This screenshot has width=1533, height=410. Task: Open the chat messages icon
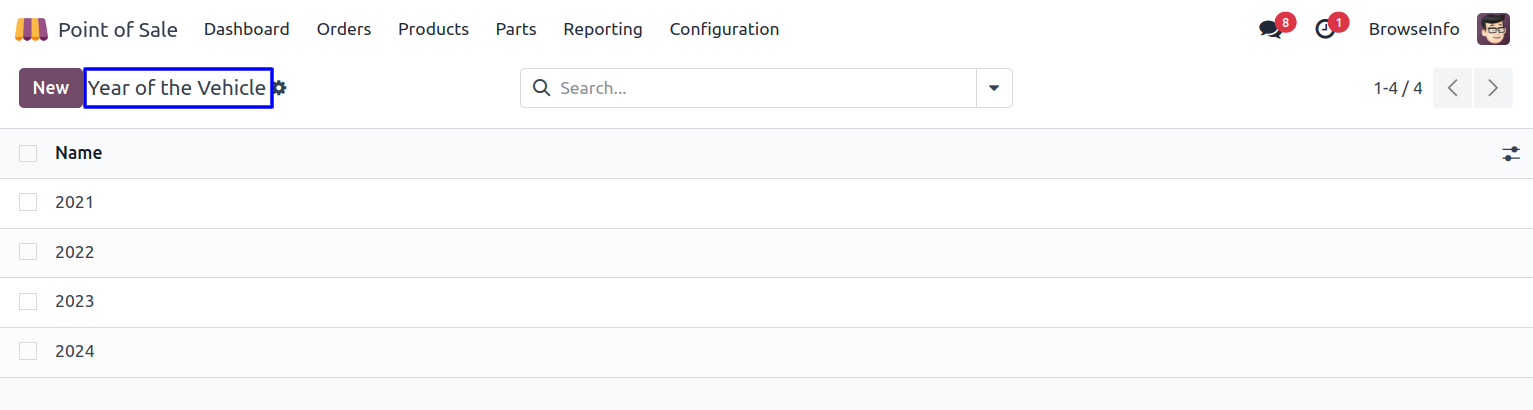point(1270,30)
